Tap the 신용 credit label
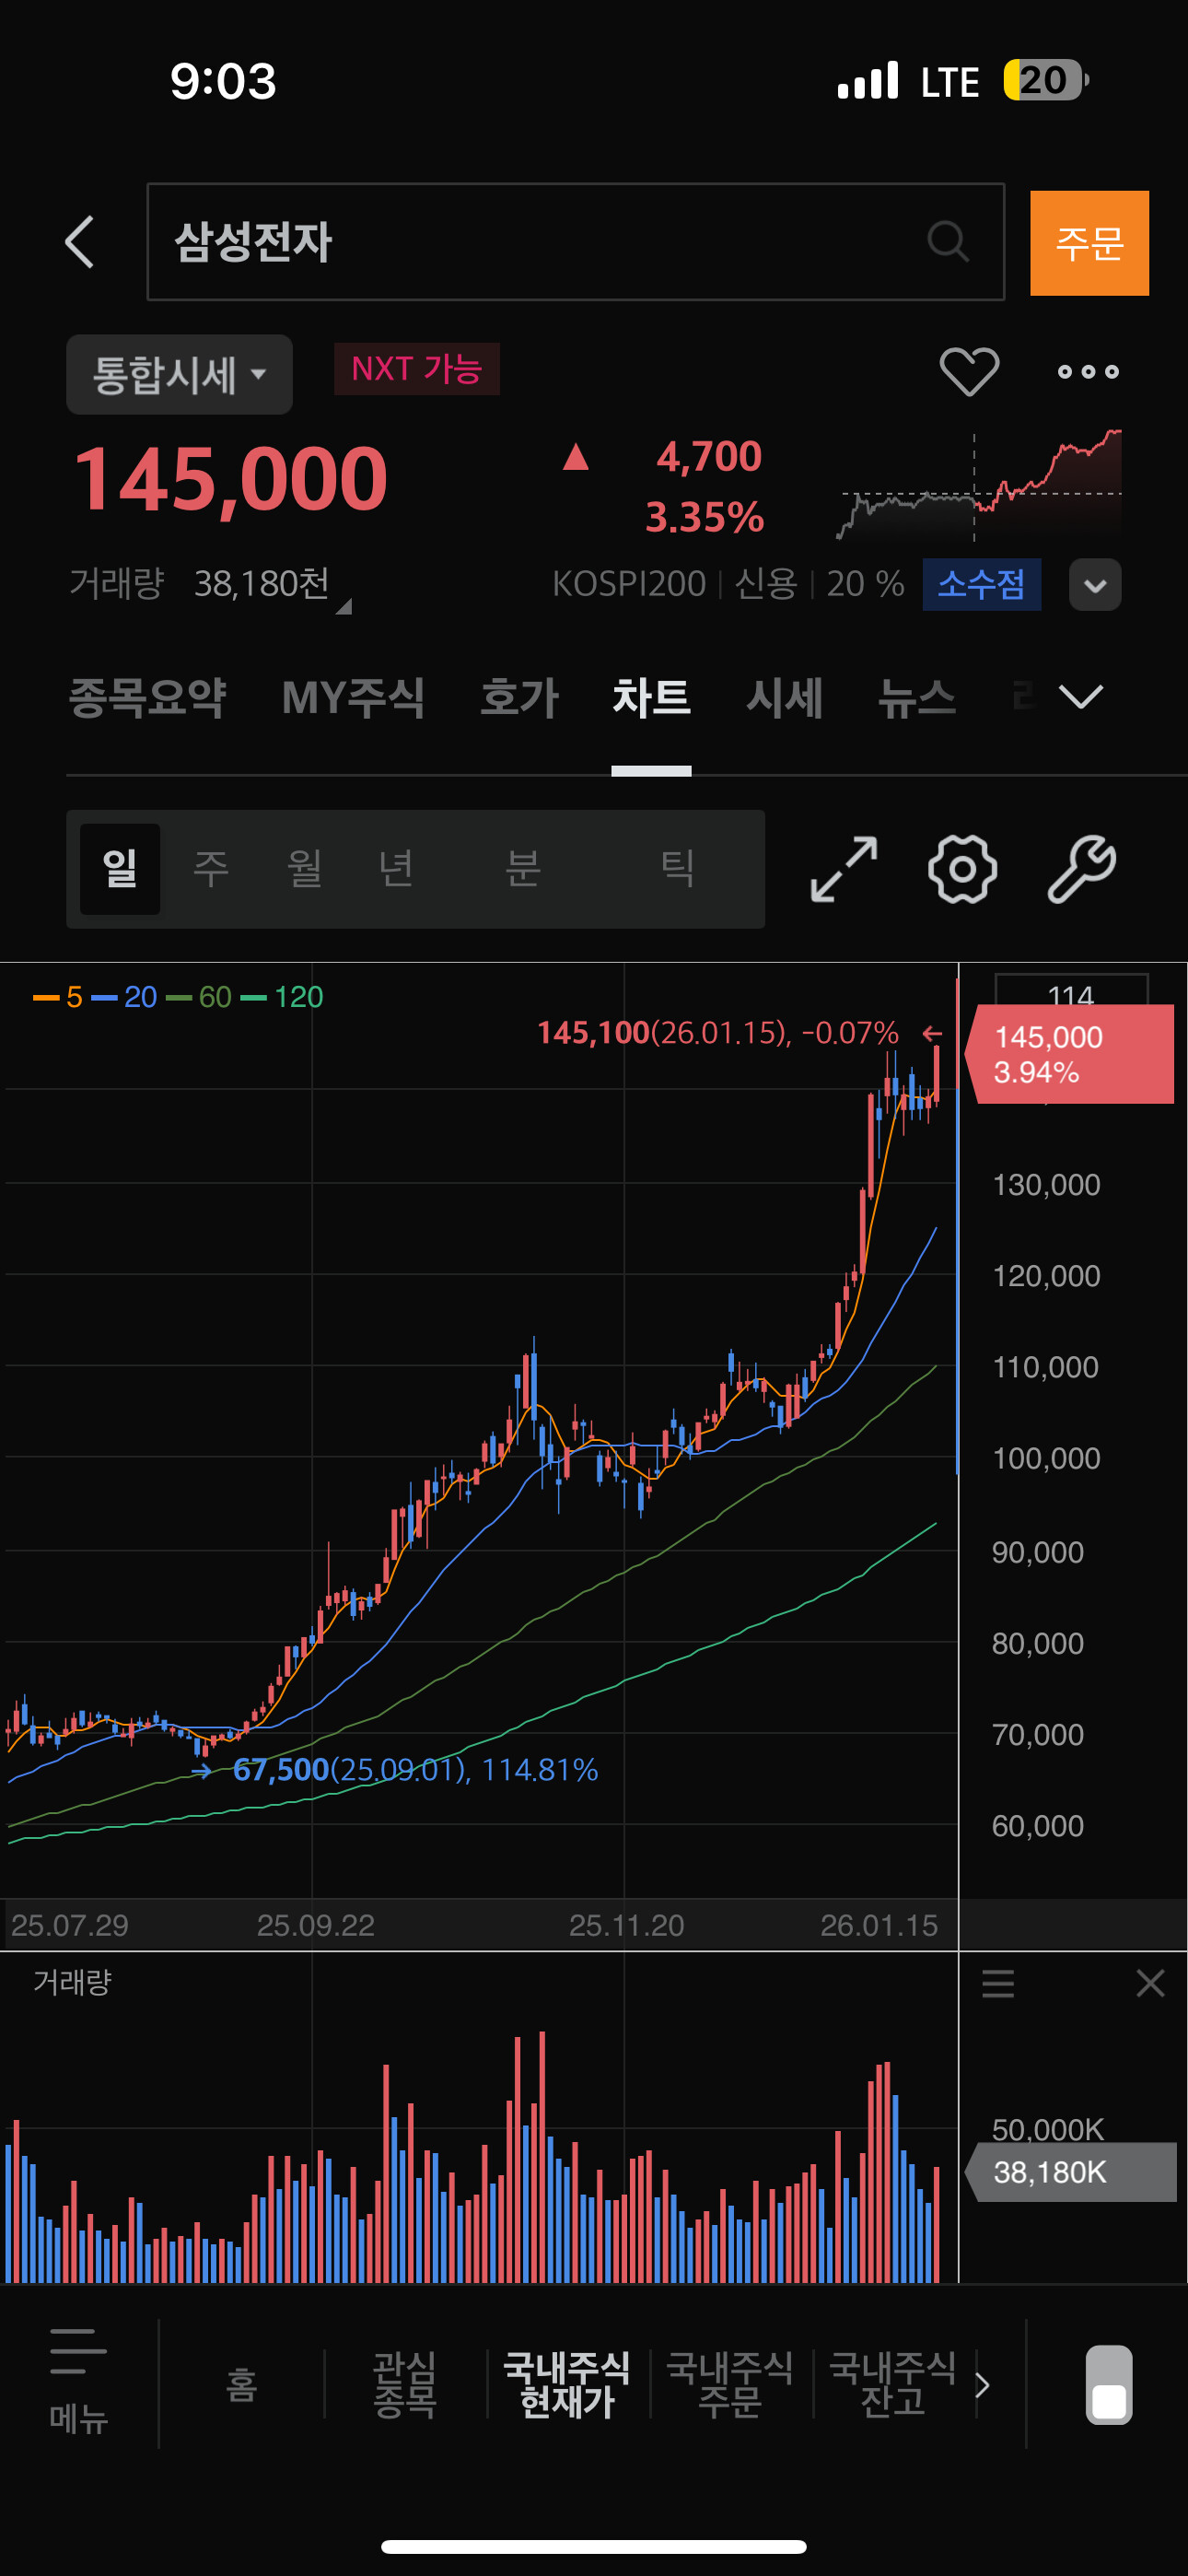Viewport: 1188px width, 2576px height. (x=766, y=584)
